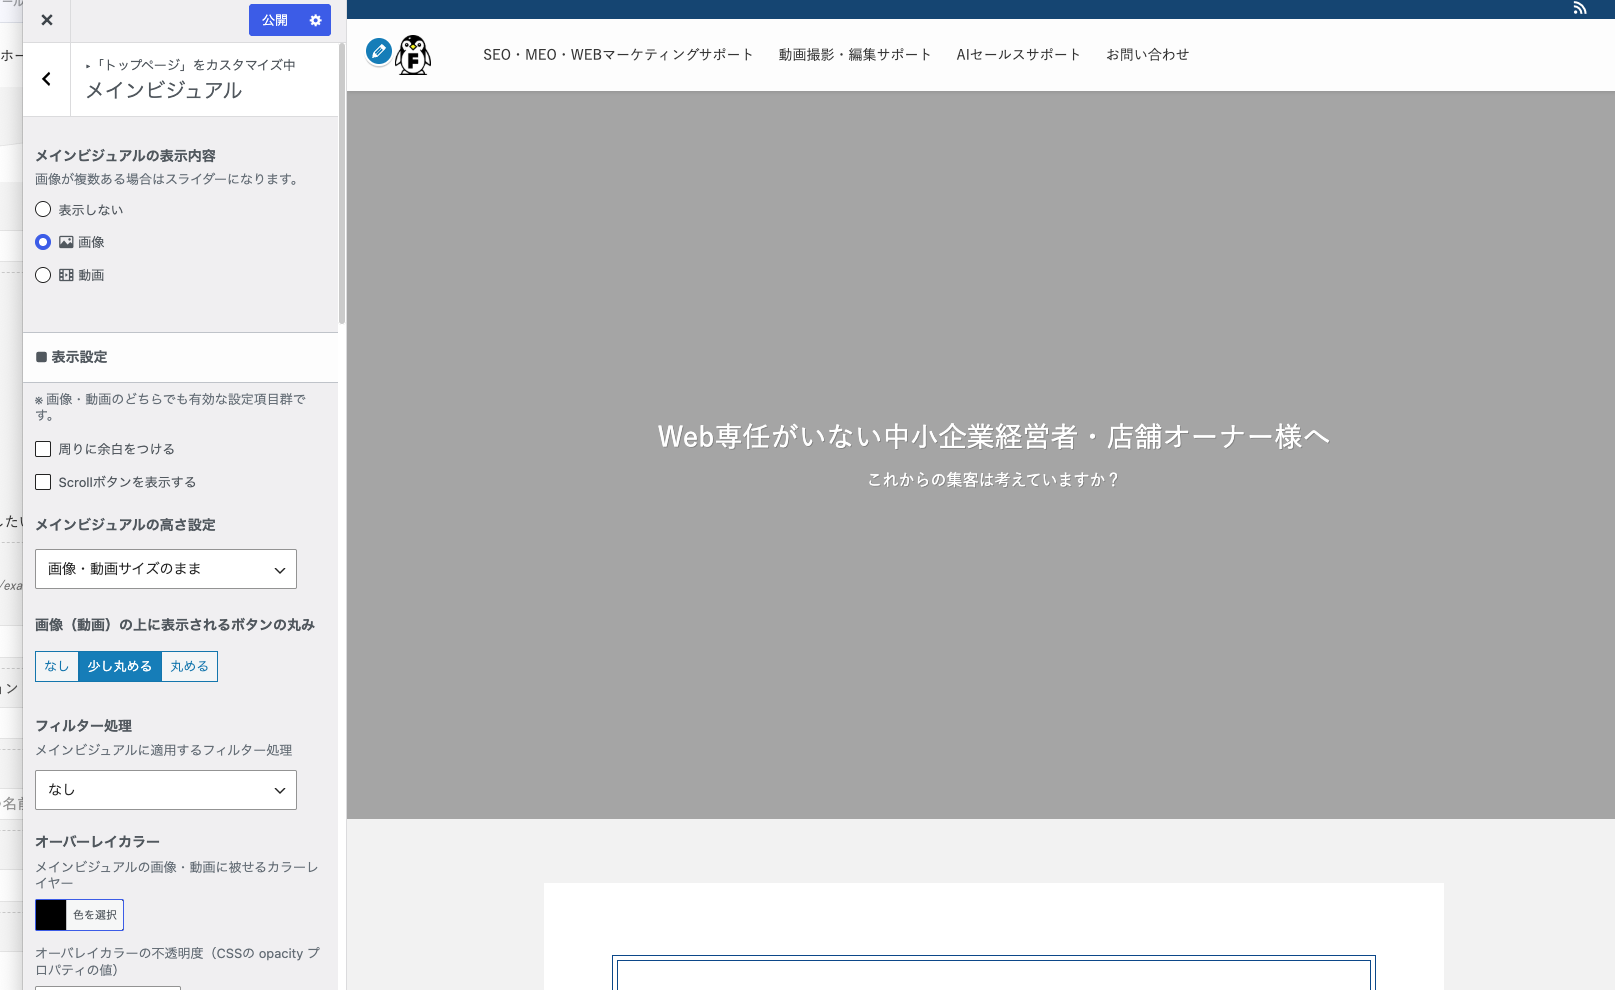Close the customizer with the X icon
This screenshot has height=990, width=1615.
coord(47,20)
